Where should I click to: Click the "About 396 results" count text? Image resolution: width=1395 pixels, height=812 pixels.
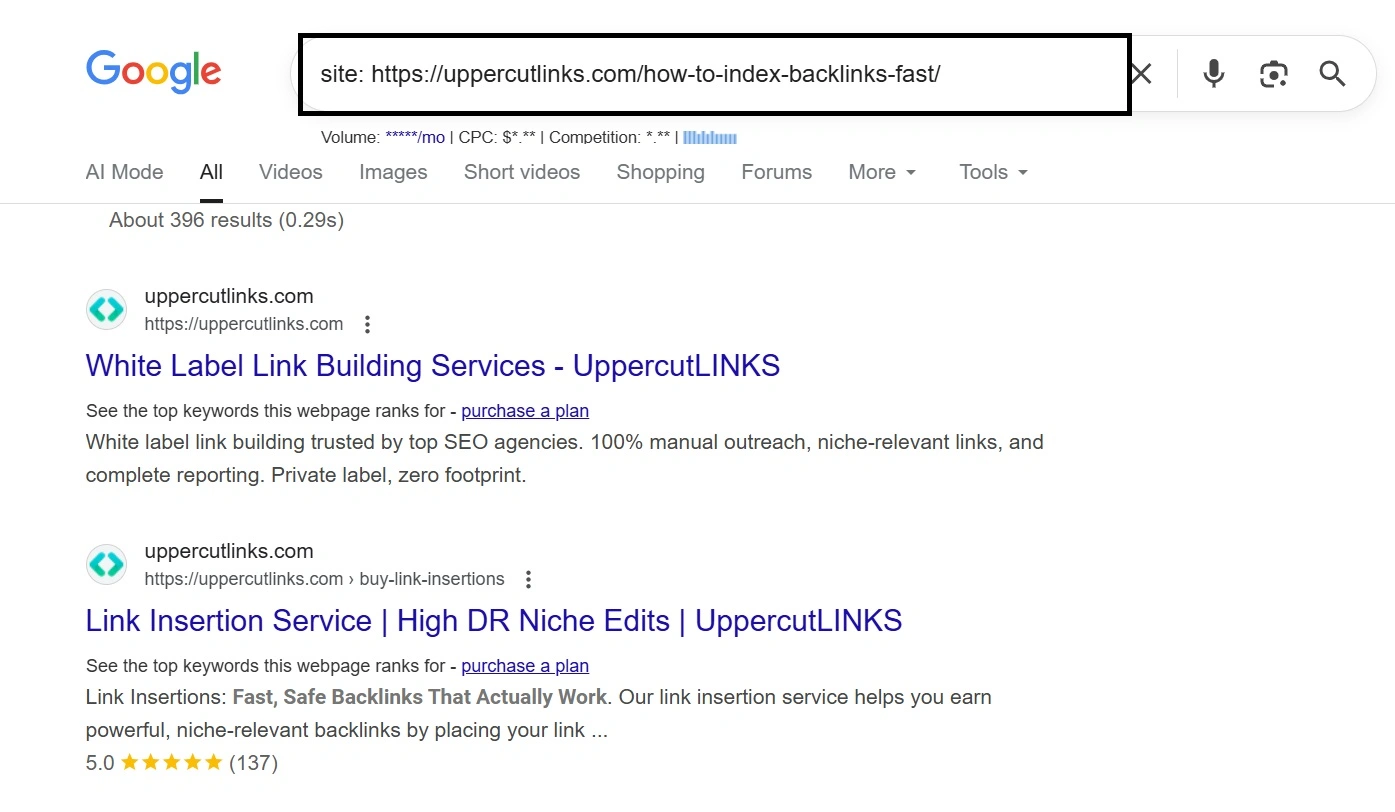click(226, 220)
